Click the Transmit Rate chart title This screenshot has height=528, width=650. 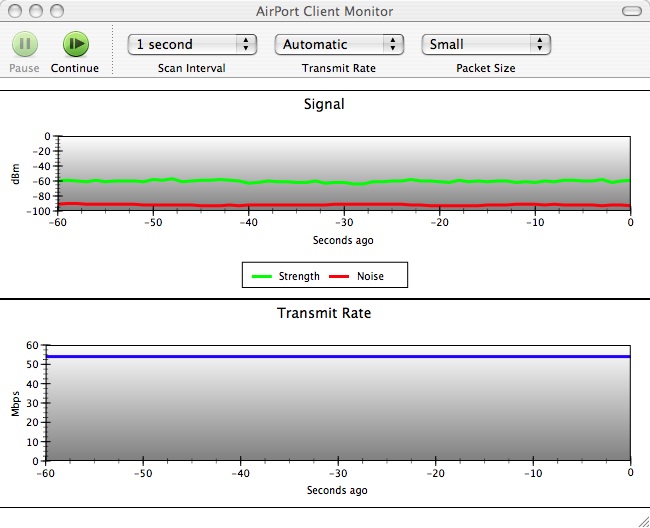pos(324,313)
